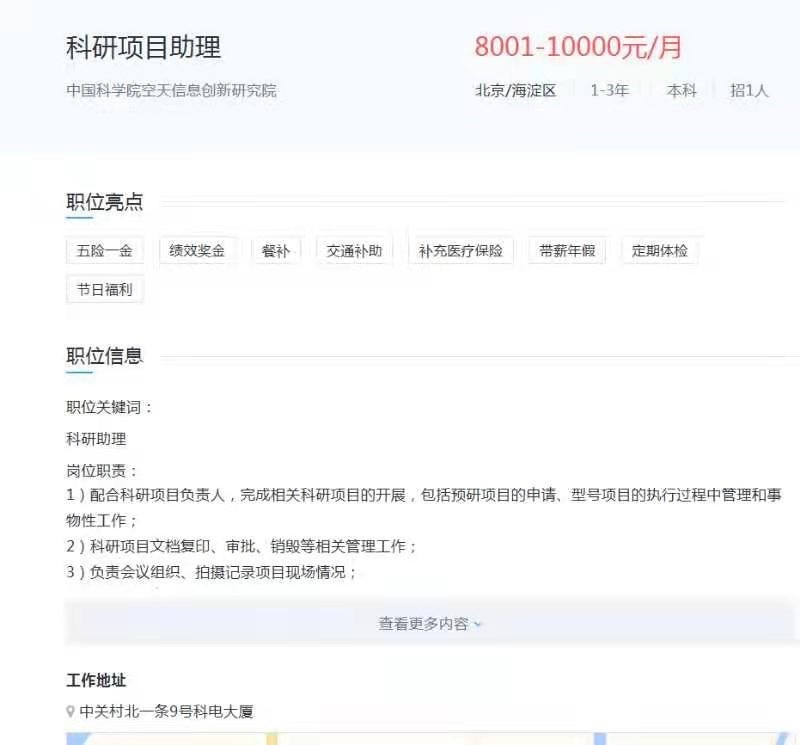Viewport: 800px width, 745px height.
Task: Select the 节日福利 tag
Action: [105, 290]
